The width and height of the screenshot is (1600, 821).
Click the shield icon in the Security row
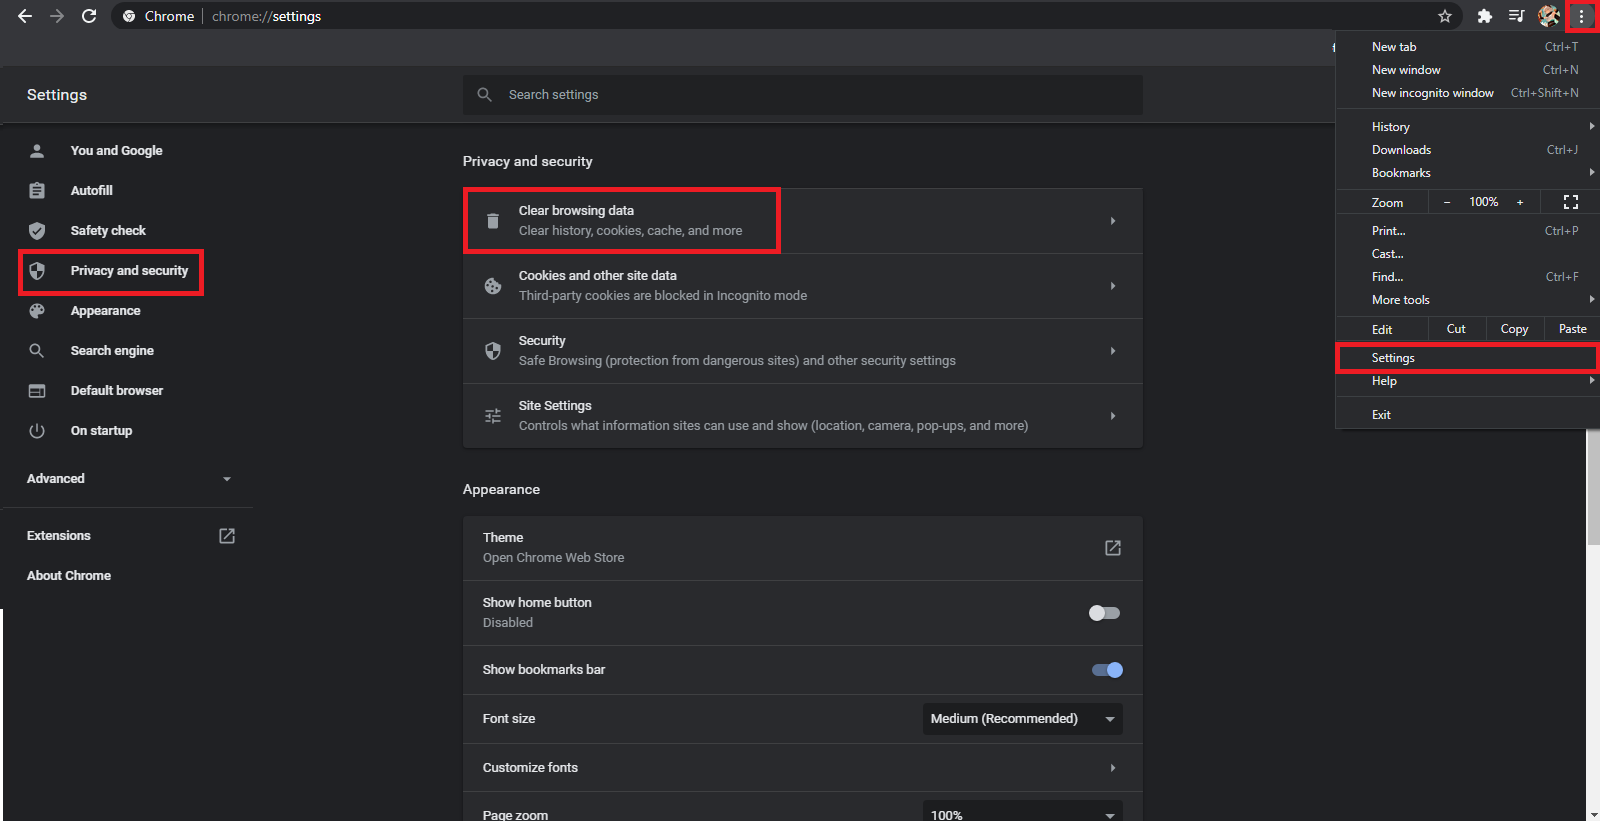(x=493, y=351)
